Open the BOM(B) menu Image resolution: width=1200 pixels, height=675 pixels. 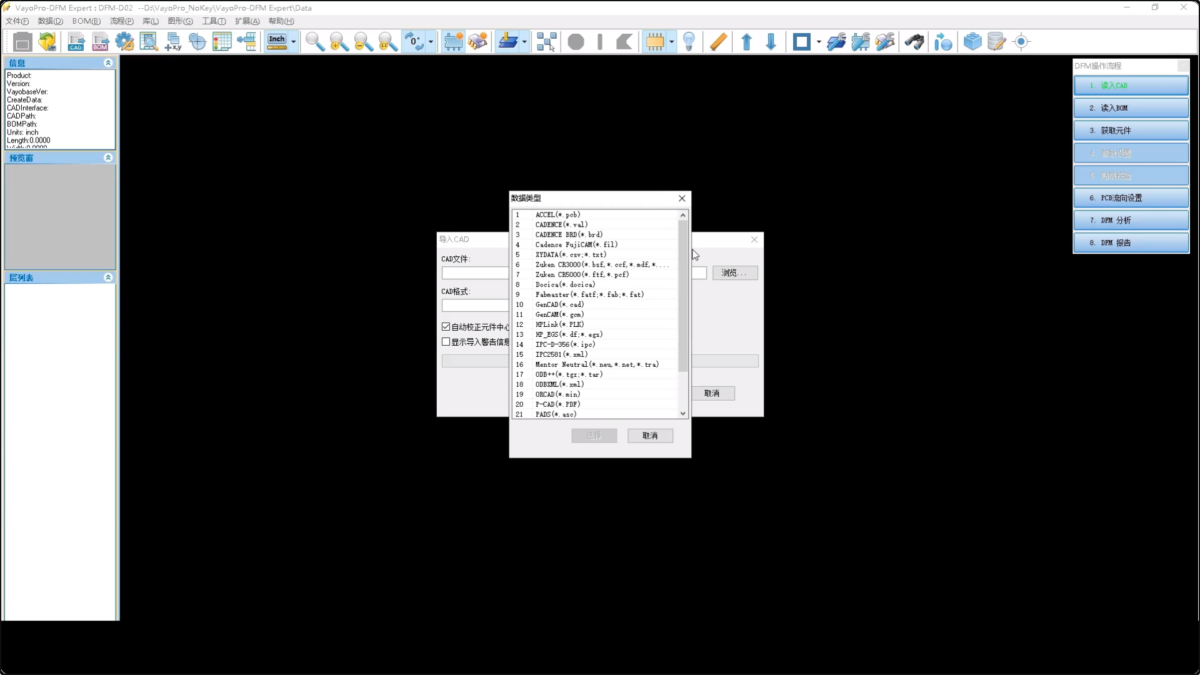[86, 21]
